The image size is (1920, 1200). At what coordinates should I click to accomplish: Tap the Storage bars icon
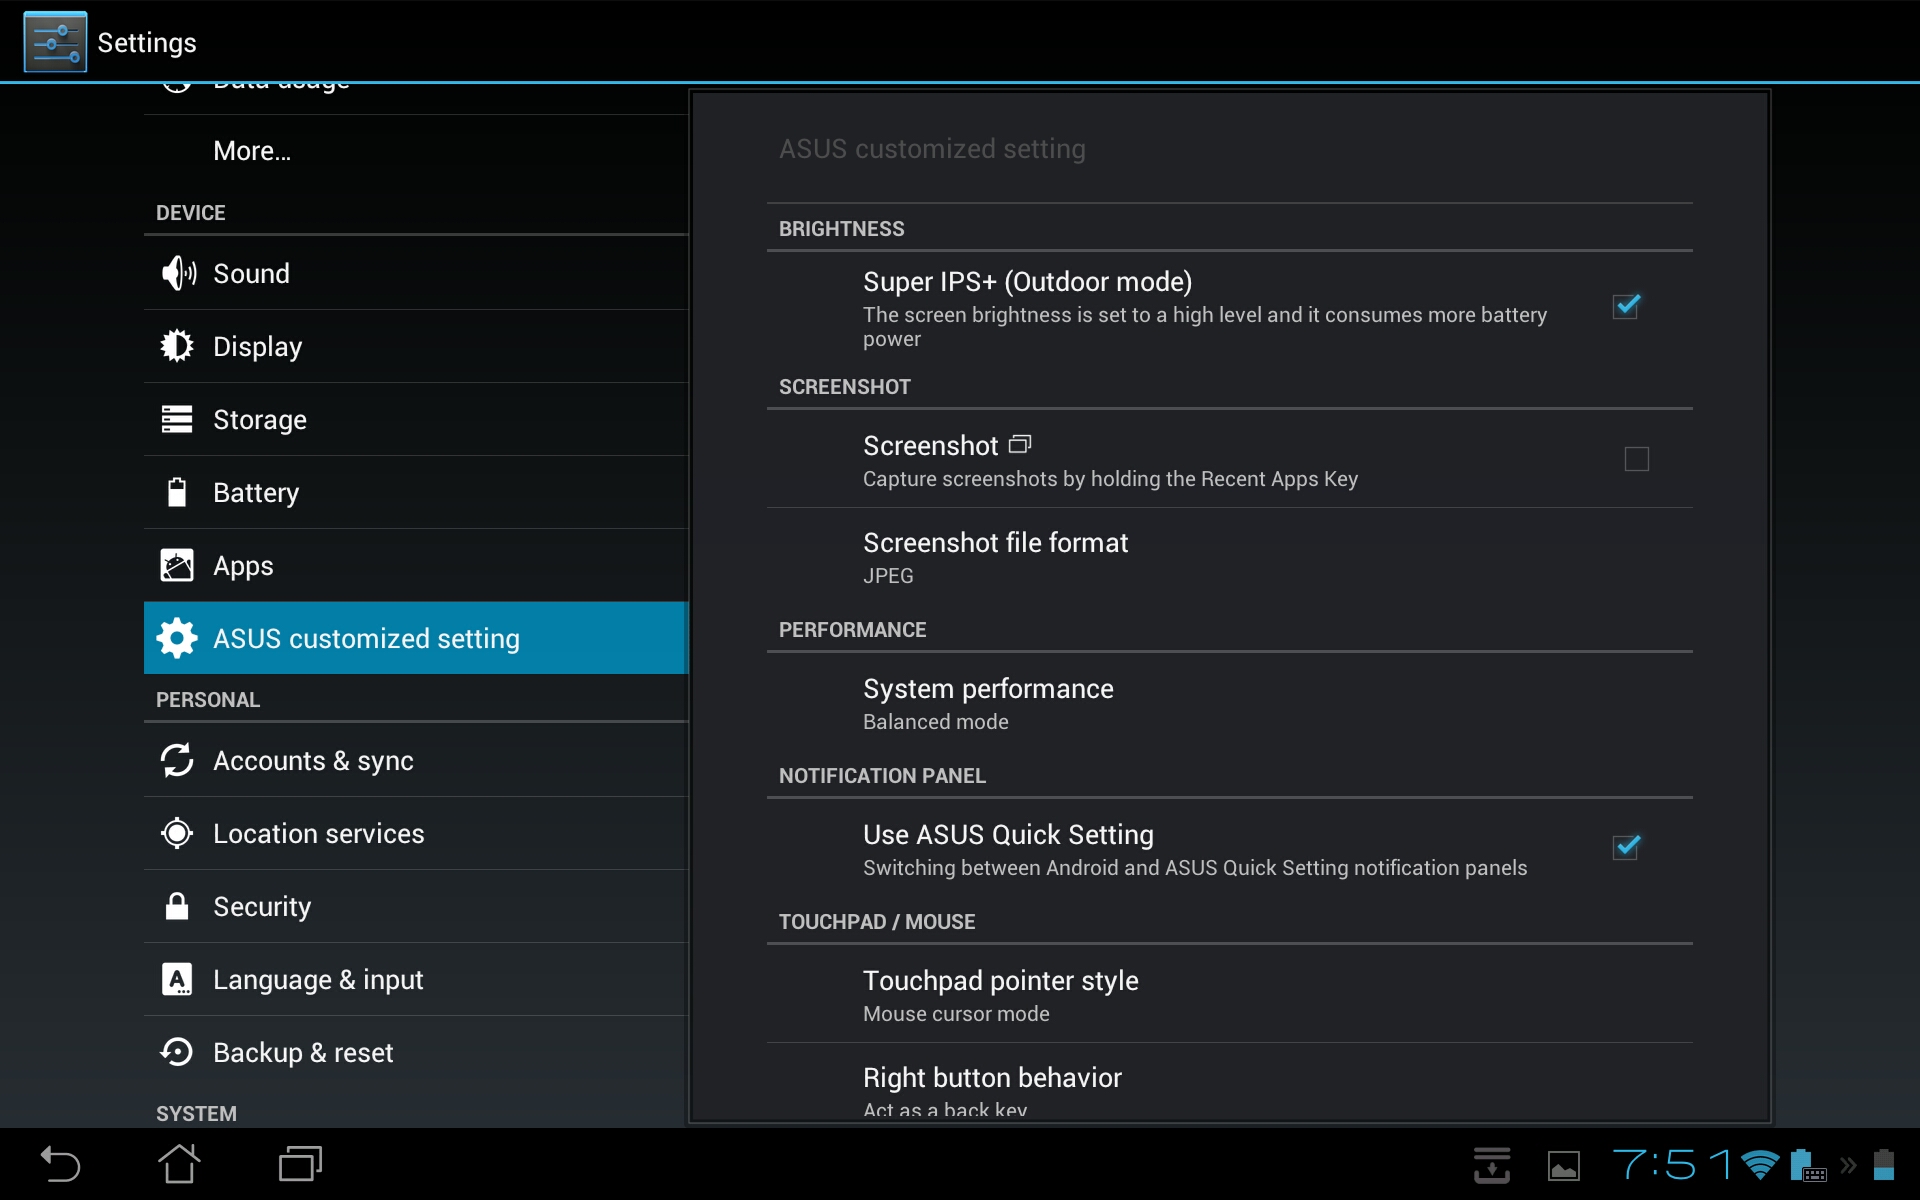point(177,419)
